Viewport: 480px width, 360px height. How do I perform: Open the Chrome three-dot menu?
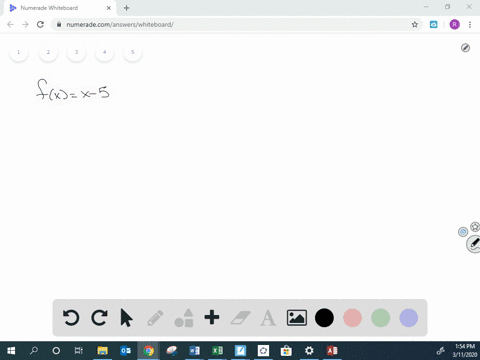[470, 24]
